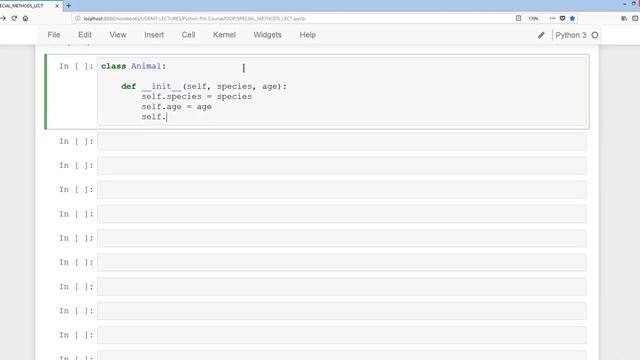The width and height of the screenshot is (640, 360).
Task: Select the In [ ] prompt of Animal cell
Action: (76, 66)
